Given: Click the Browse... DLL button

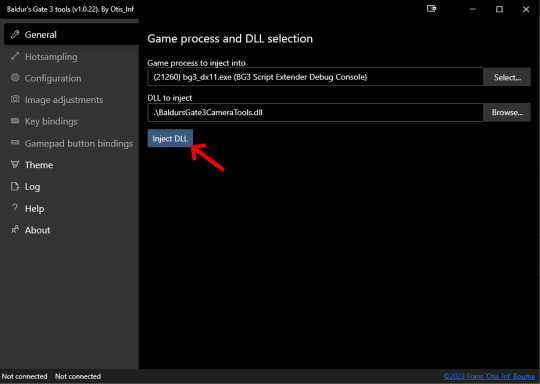Looking at the screenshot, I should coord(507,113).
